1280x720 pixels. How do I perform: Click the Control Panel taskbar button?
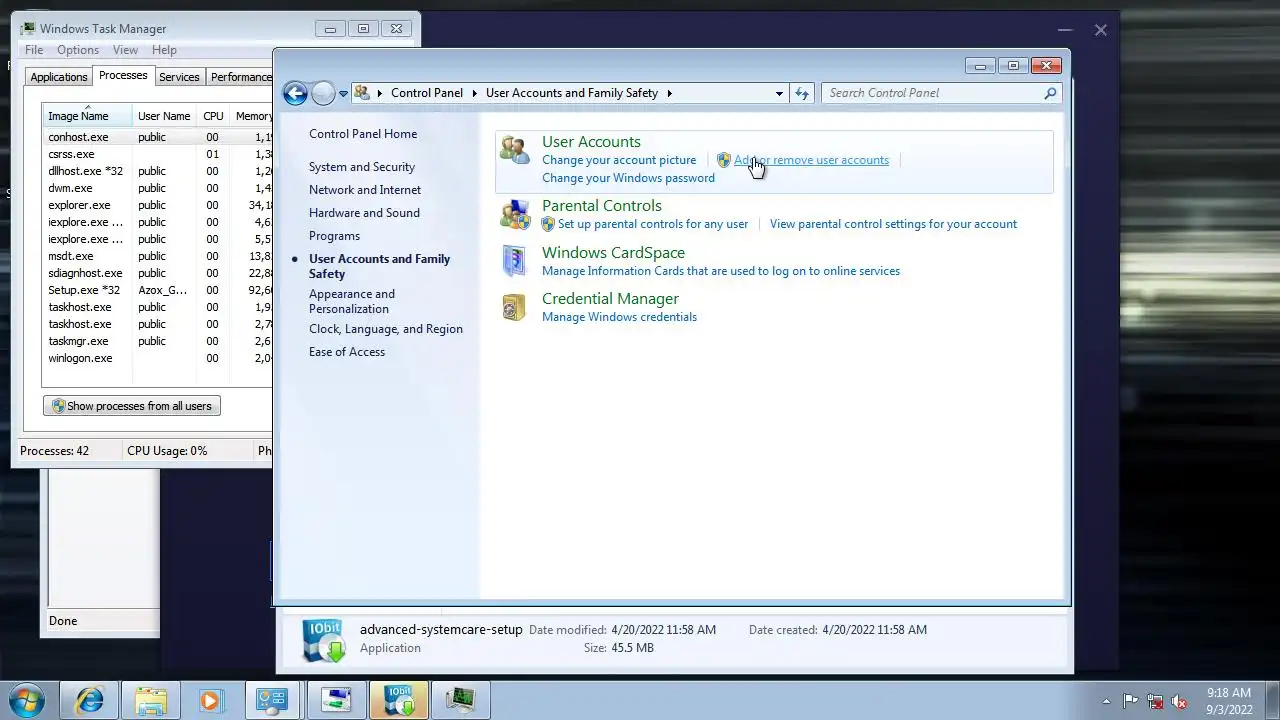click(x=273, y=700)
